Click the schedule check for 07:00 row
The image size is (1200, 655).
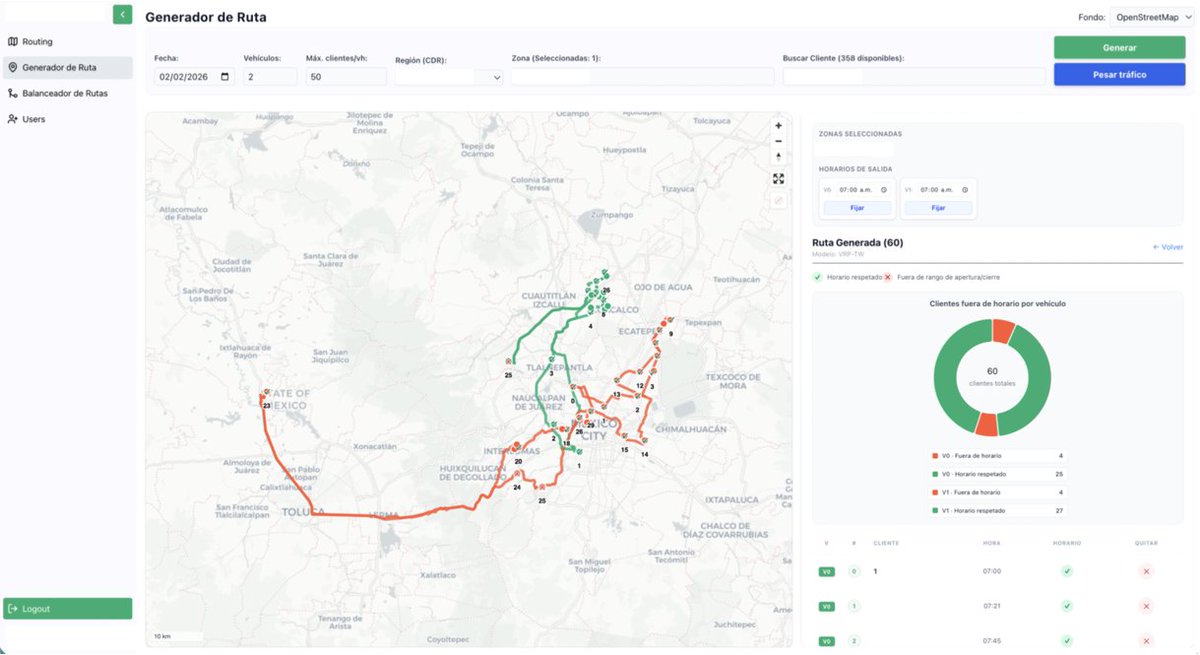pos(1067,571)
